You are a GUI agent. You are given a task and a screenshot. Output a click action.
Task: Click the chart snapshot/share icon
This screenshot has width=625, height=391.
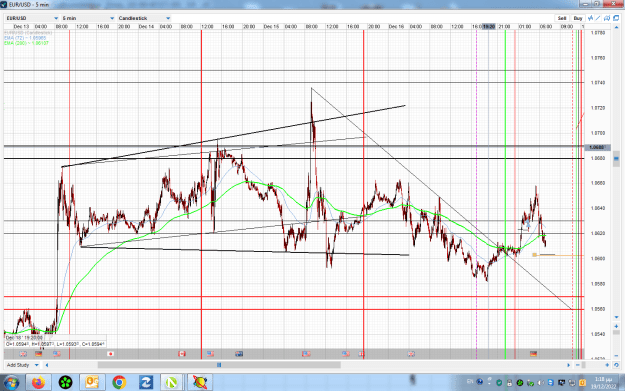tap(607, 18)
